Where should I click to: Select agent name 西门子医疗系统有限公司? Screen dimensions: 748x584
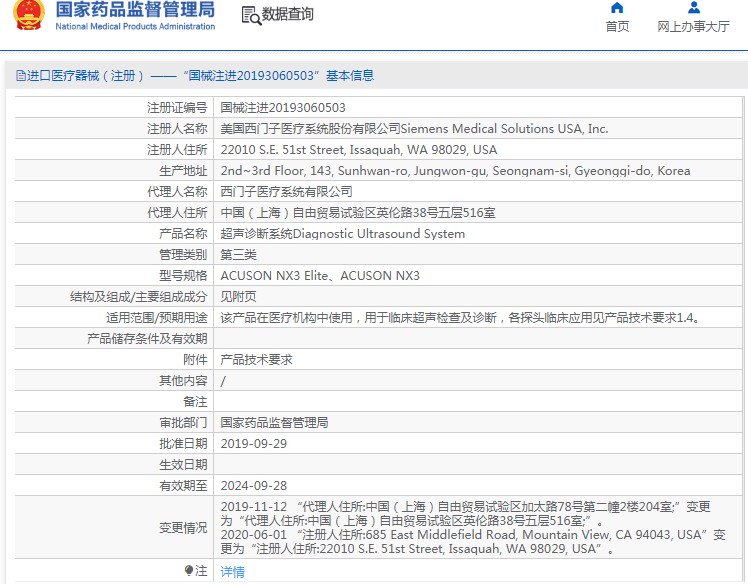click(x=286, y=191)
